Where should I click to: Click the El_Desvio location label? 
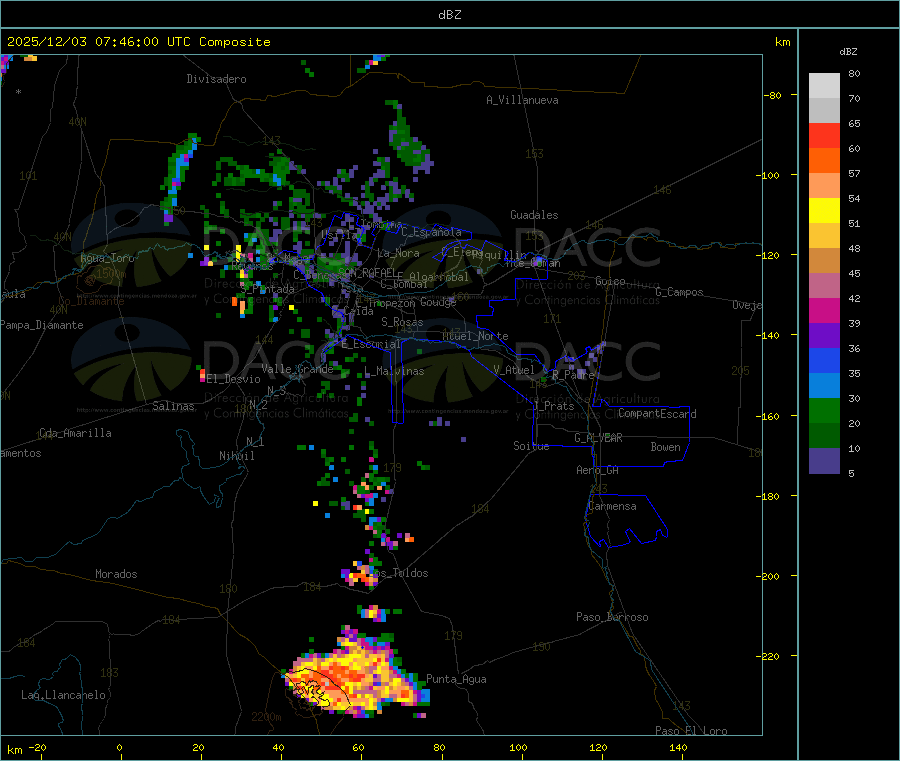pos(233,379)
